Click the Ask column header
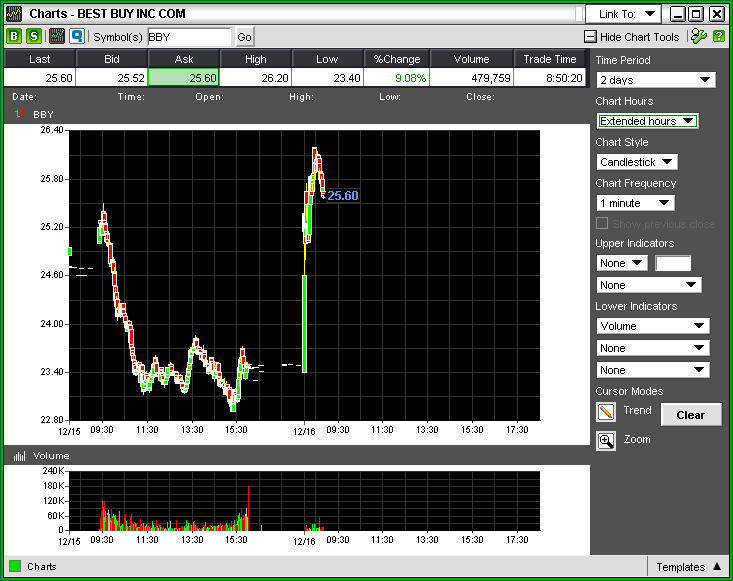Screen dimensions: 733x581 (x=184, y=59)
